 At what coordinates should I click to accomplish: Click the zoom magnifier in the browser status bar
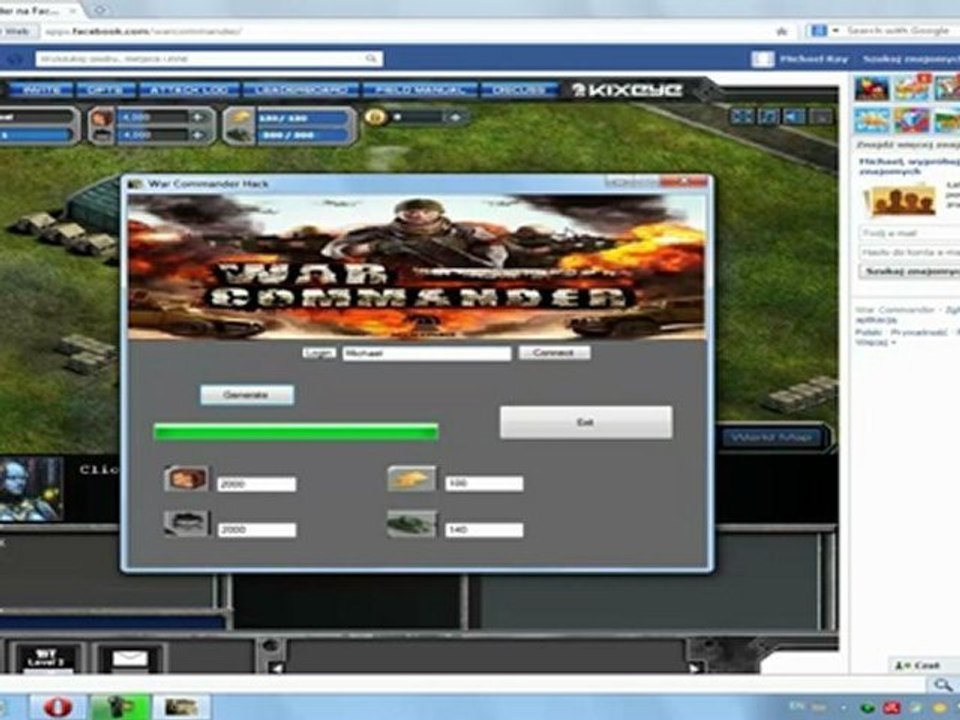pyautogui.click(x=943, y=685)
